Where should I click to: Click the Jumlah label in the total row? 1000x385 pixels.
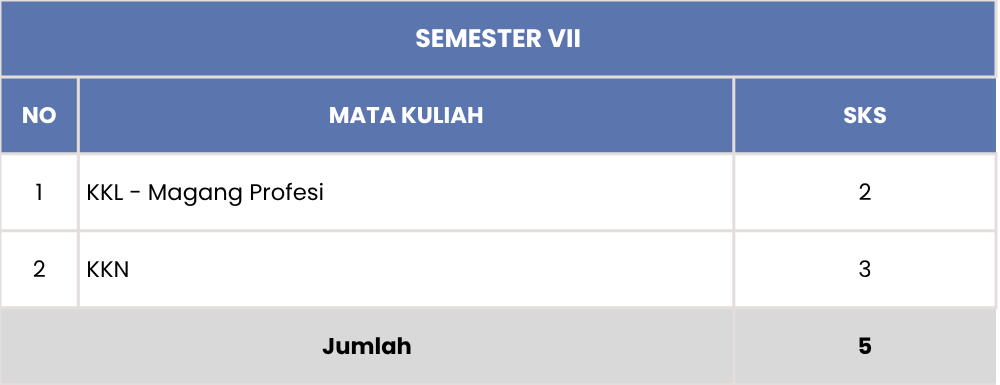(x=367, y=346)
